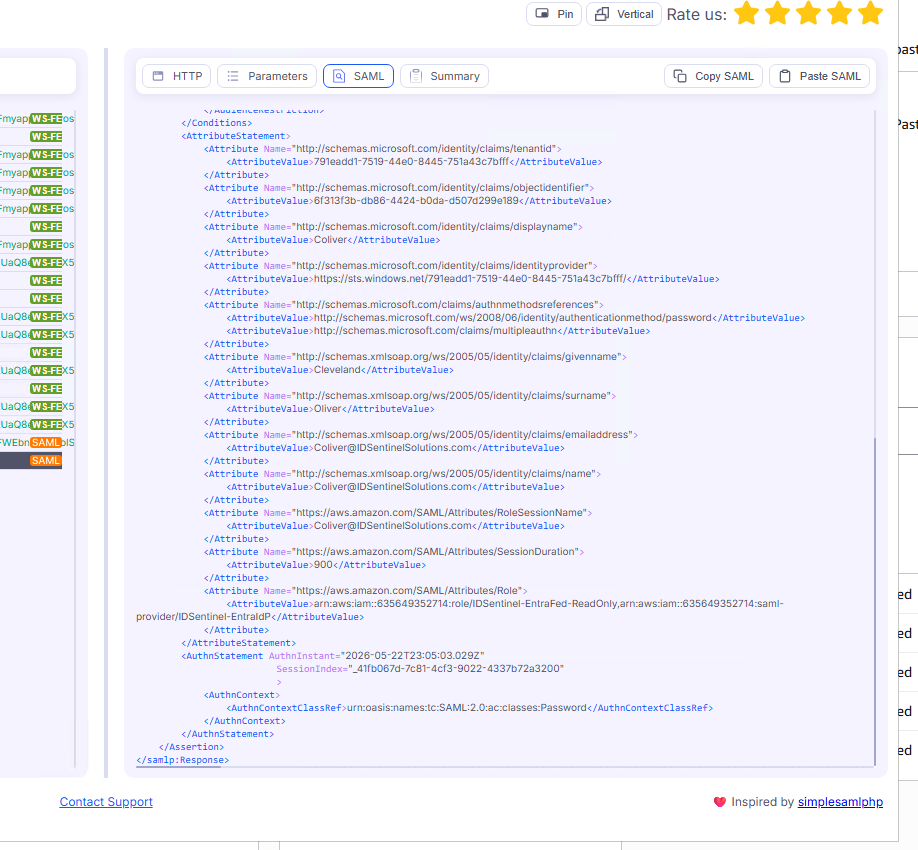This screenshot has height=850, width=918.
Task: Rate with the fourth star
Action: tap(840, 13)
